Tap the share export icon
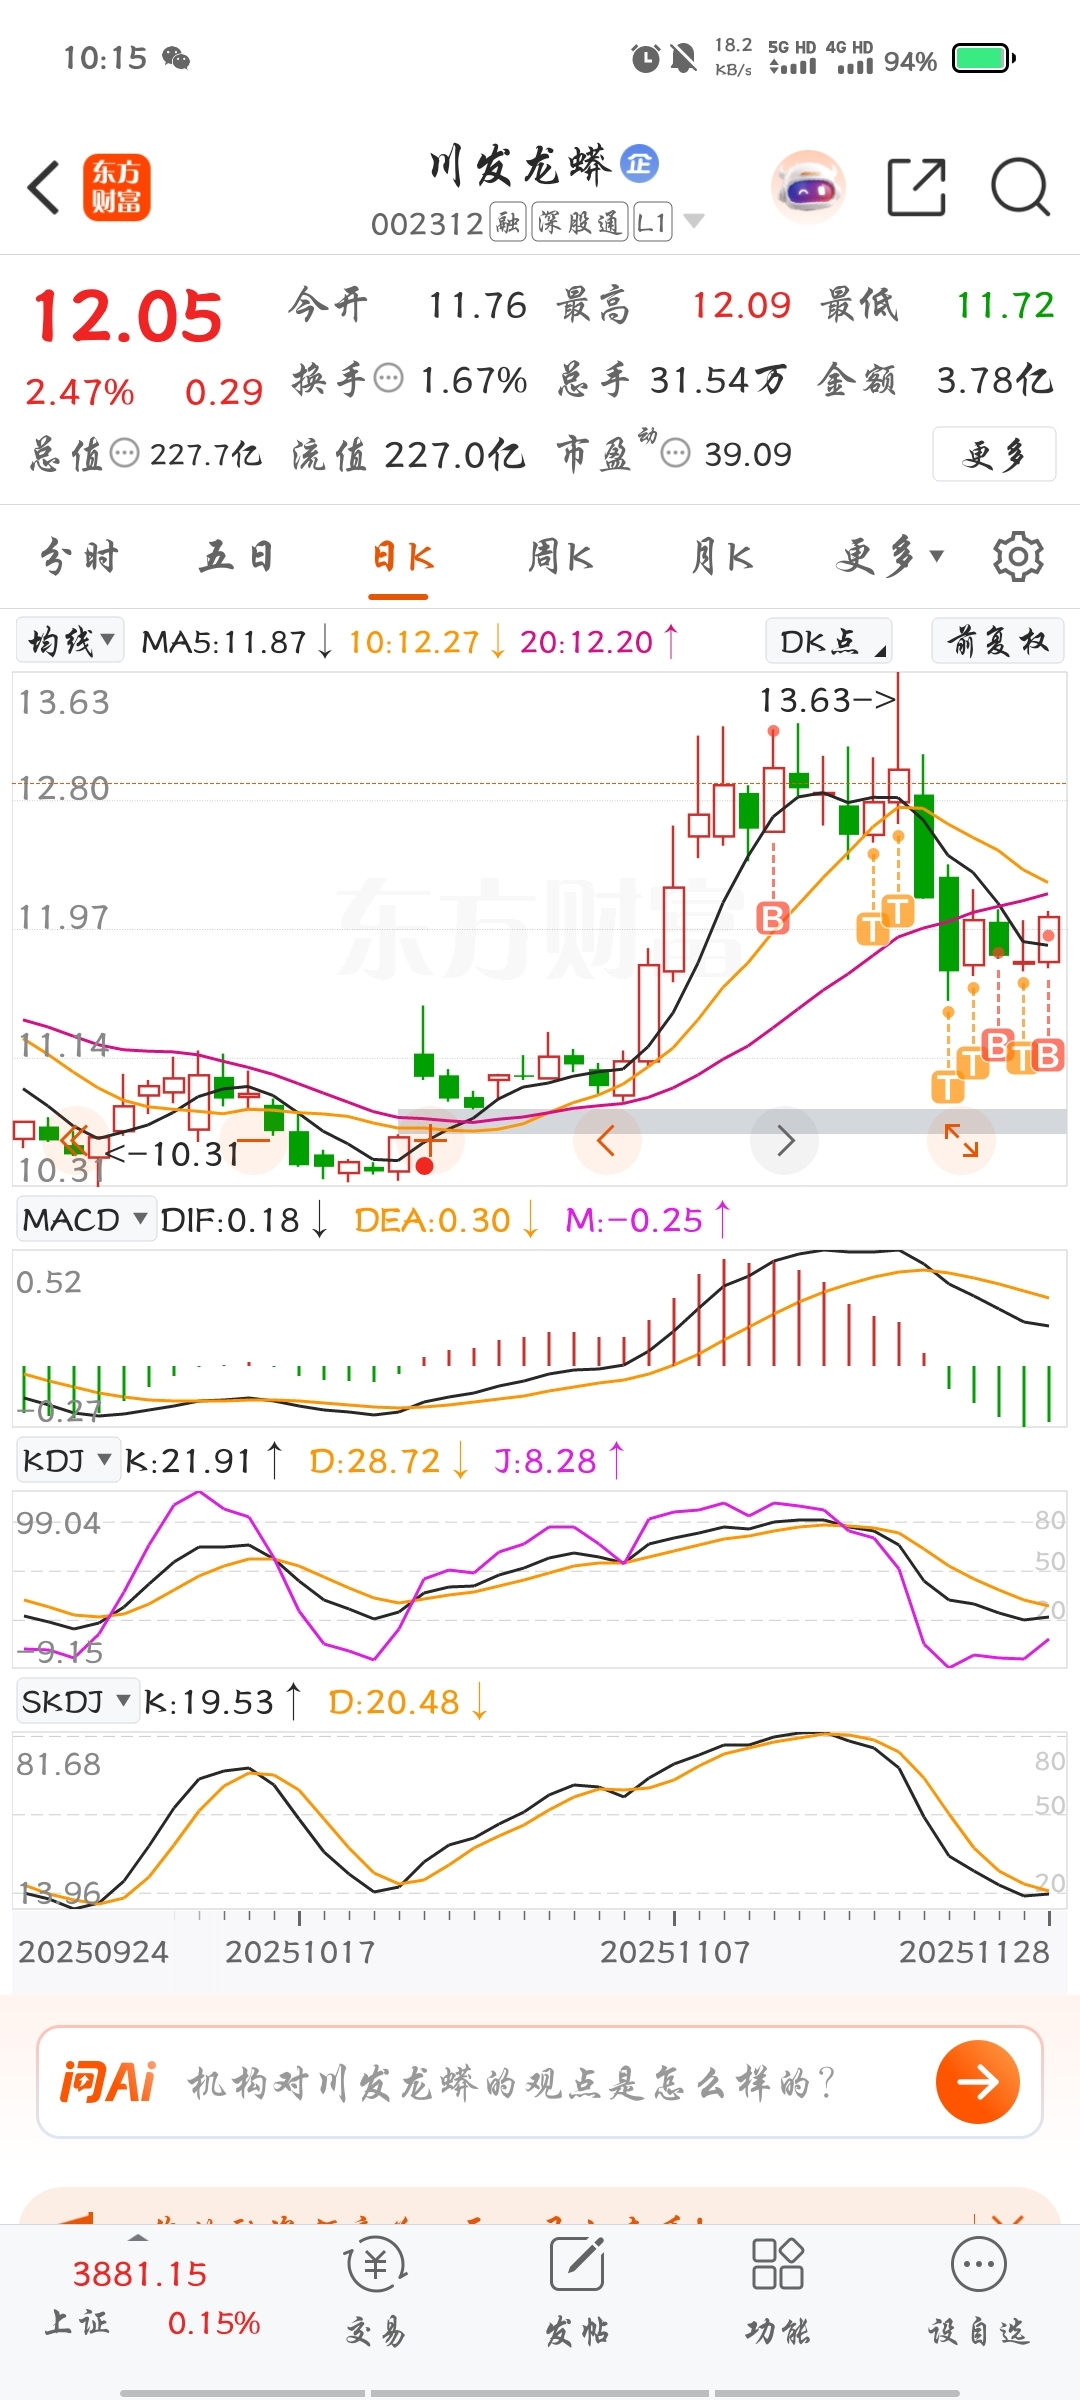This screenshot has width=1080, height=2400. 917,187
